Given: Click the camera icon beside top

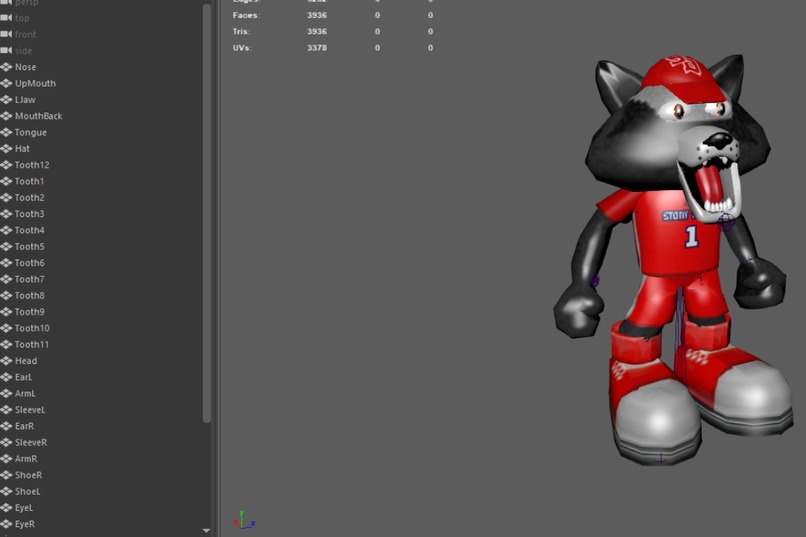Looking at the screenshot, I should pos(6,18).
